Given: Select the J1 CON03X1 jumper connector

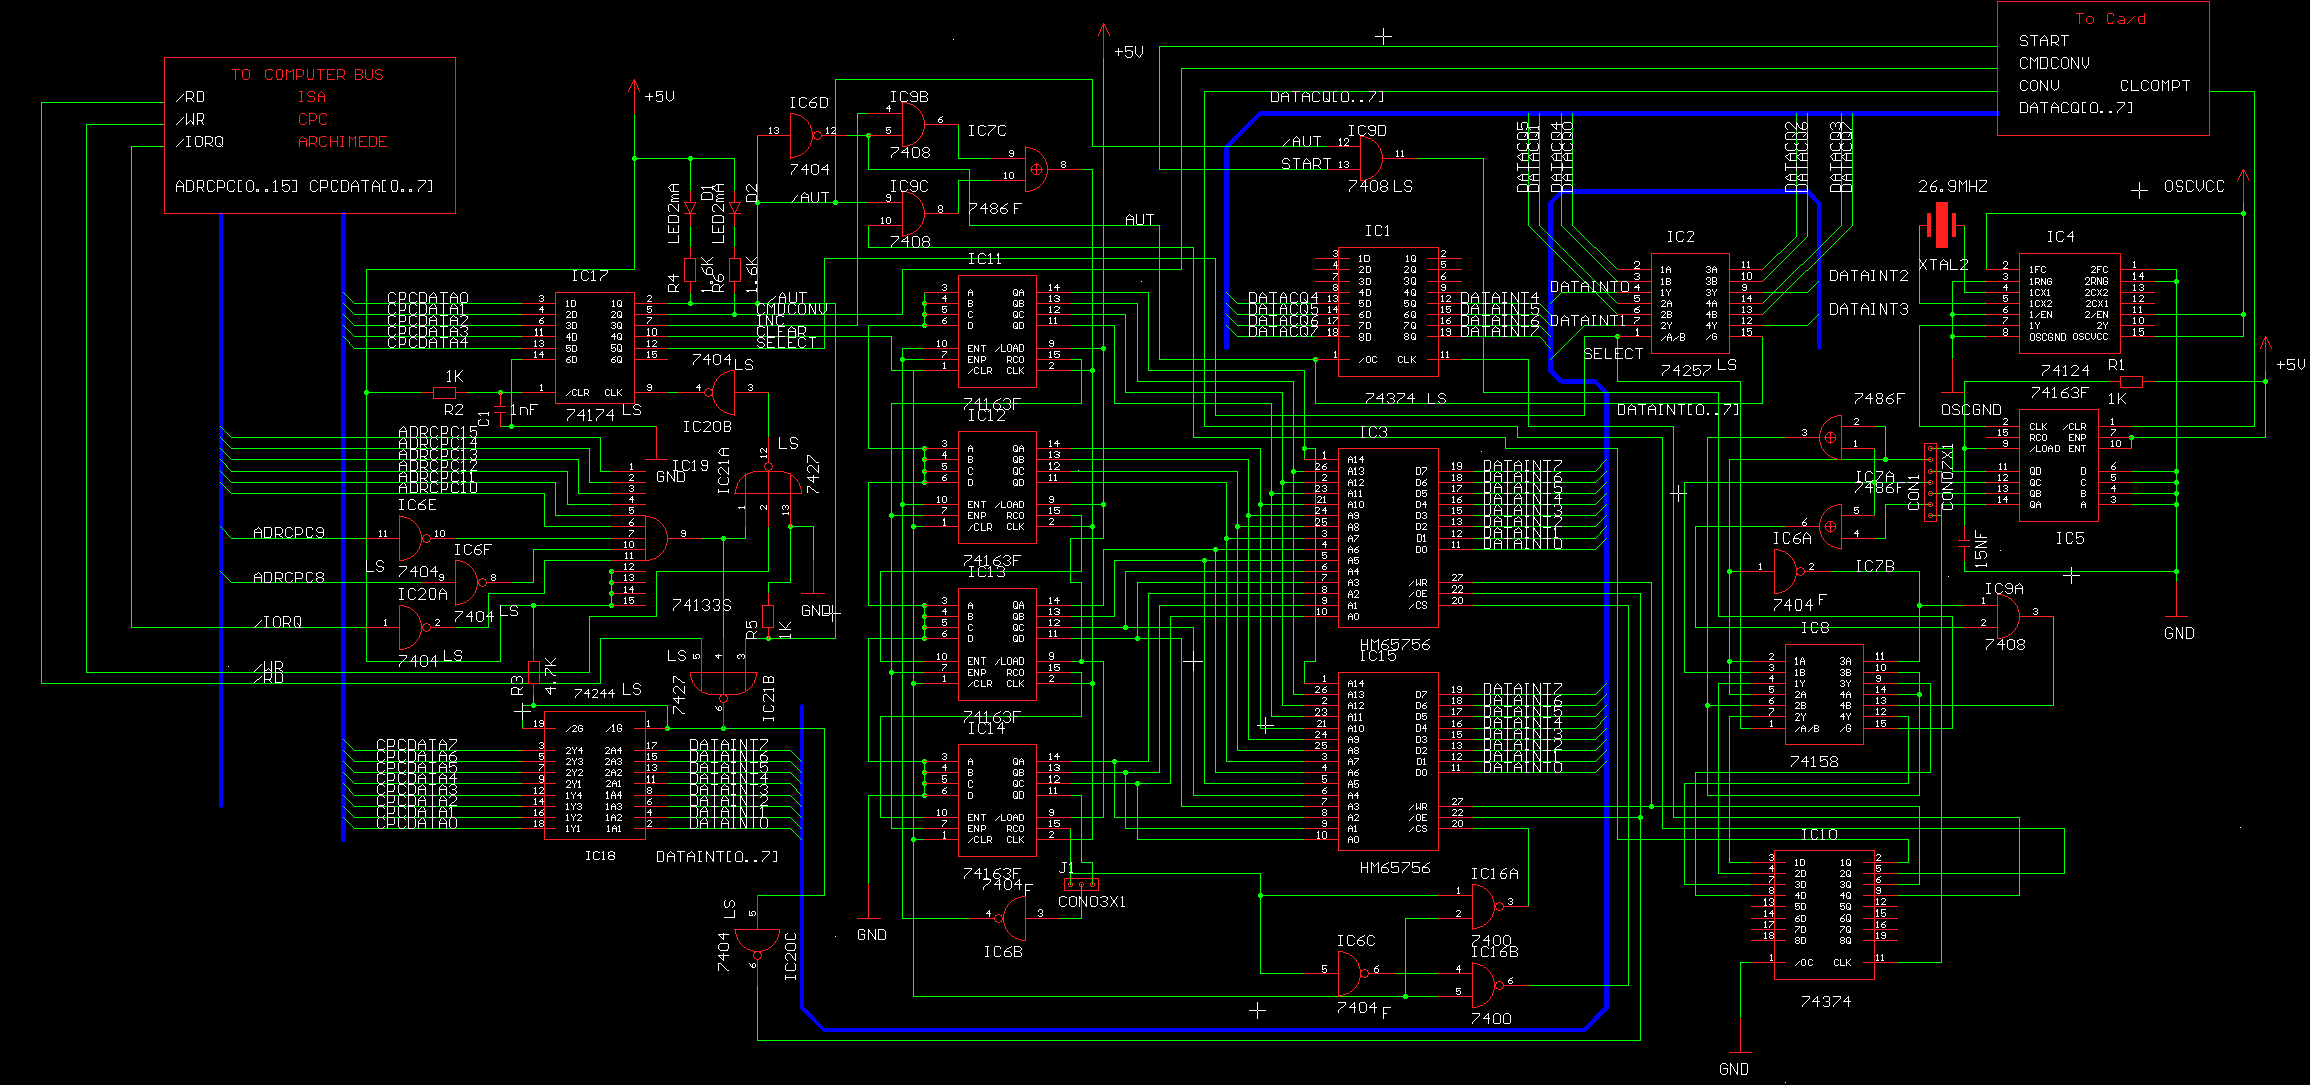Looking at the screenshot, I should coord(1081,884).
